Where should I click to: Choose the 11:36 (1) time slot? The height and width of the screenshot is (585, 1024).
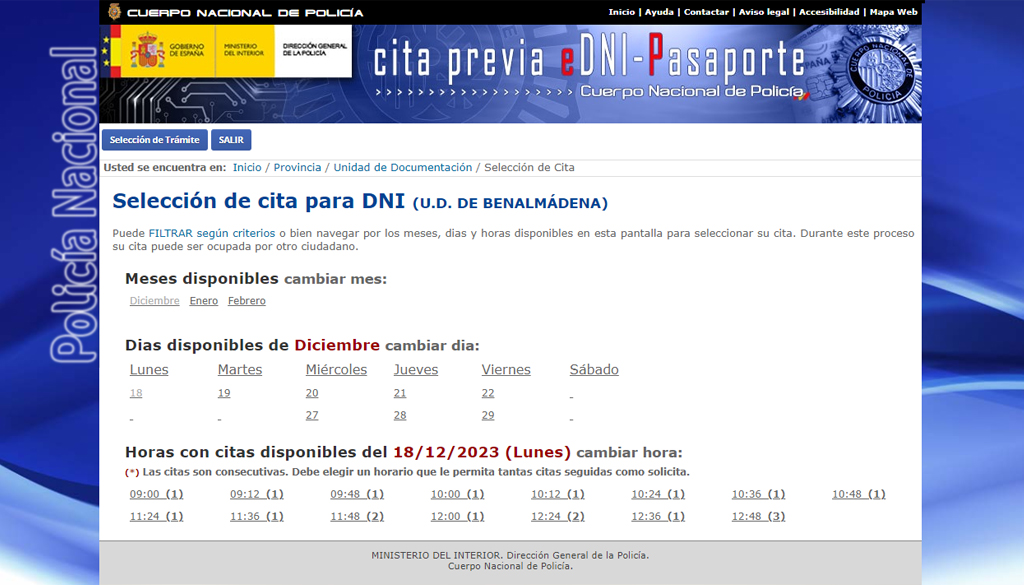coord(257,516)
